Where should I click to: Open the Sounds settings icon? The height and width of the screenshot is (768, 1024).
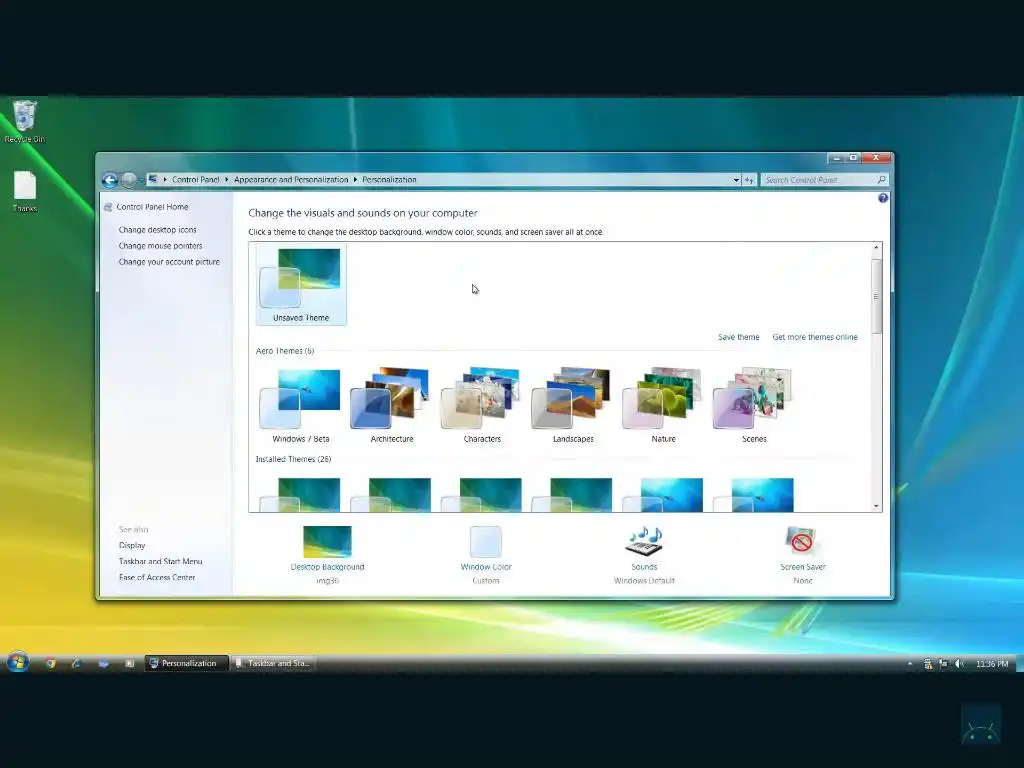point(644,541)
